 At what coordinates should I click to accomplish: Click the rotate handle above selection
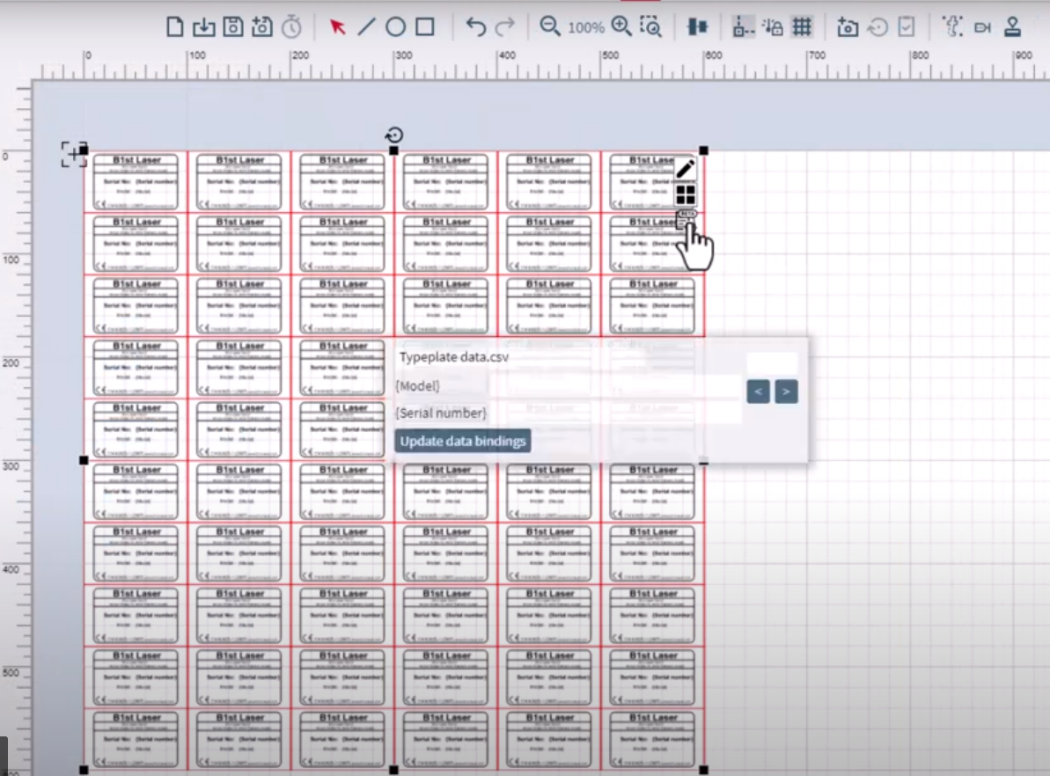point(394,135)
